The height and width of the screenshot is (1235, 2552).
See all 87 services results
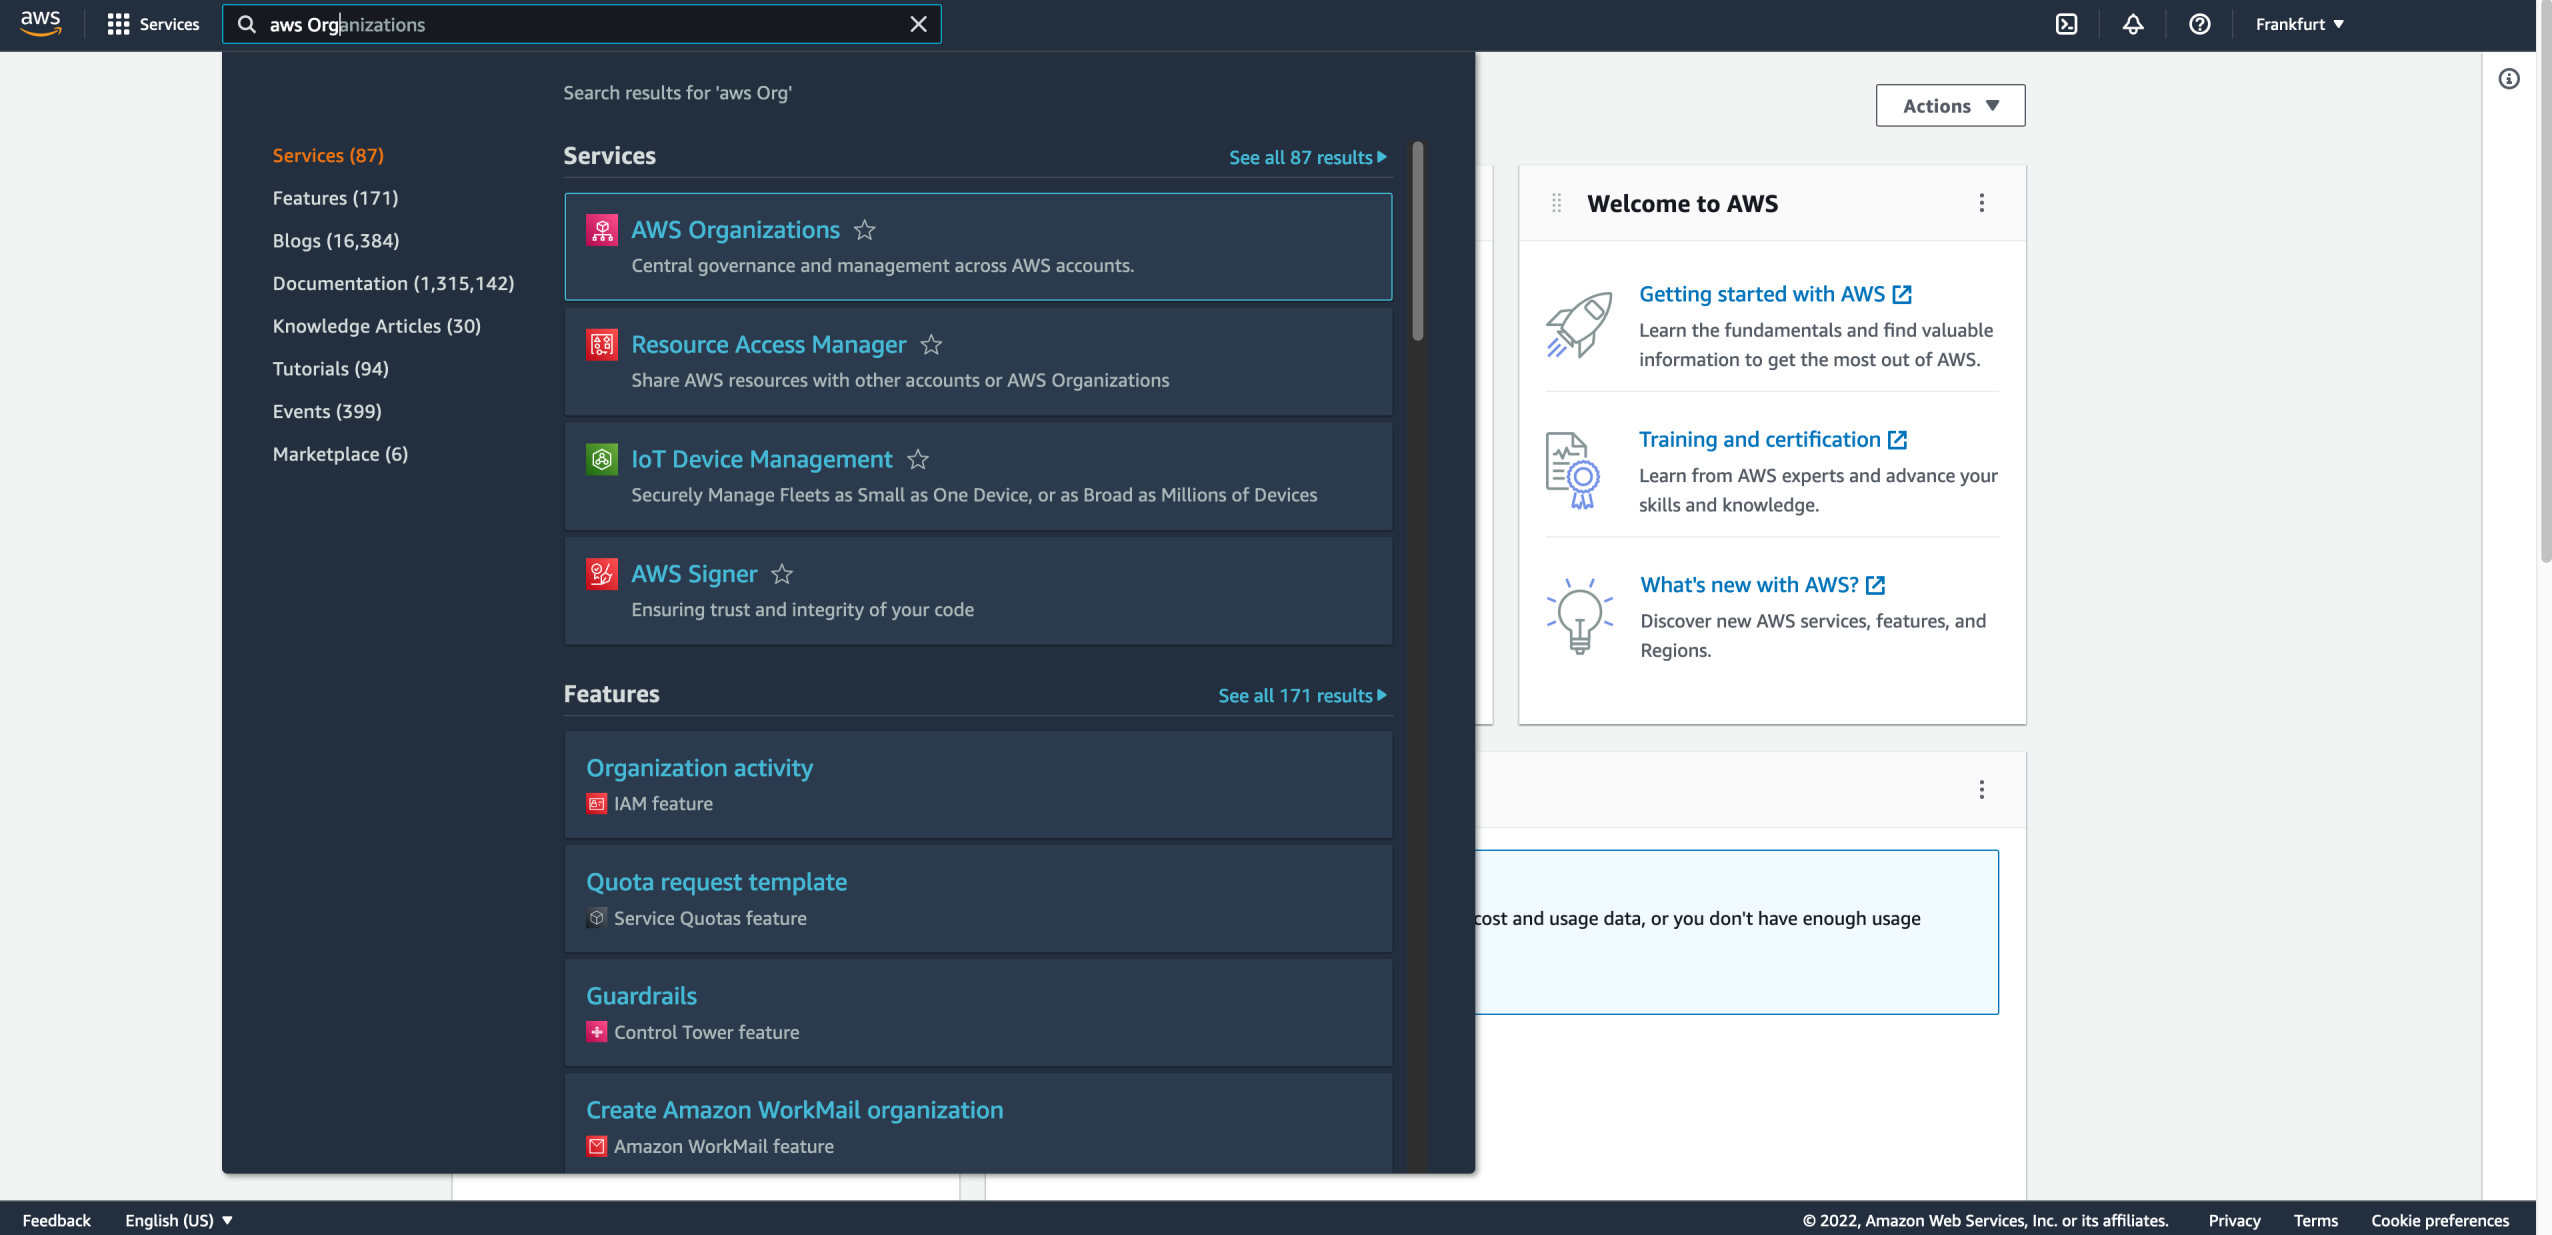point(1307,158)
